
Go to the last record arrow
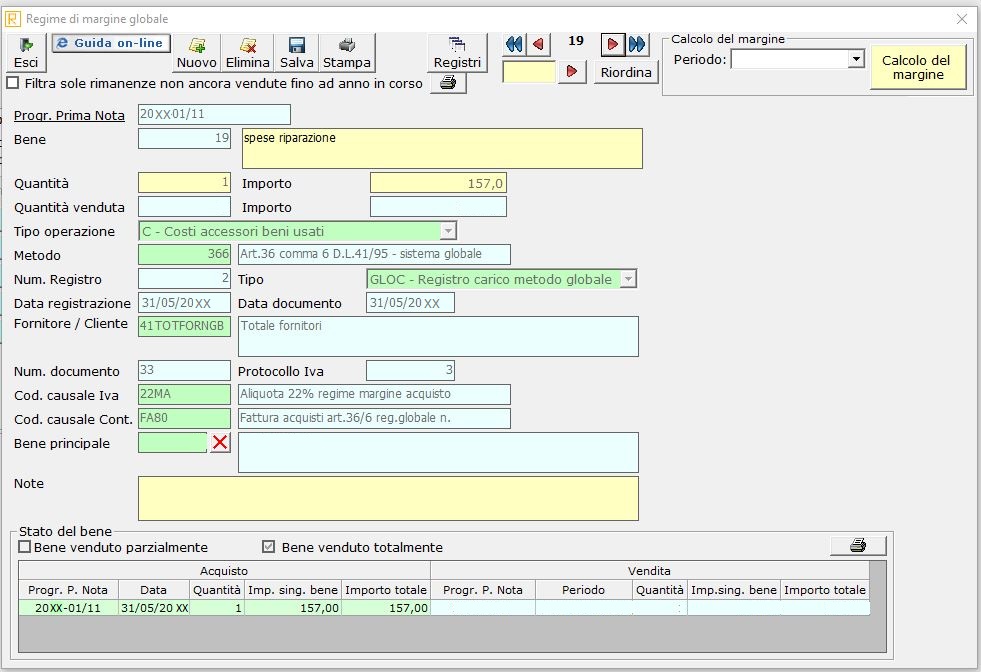coord(637,44)
